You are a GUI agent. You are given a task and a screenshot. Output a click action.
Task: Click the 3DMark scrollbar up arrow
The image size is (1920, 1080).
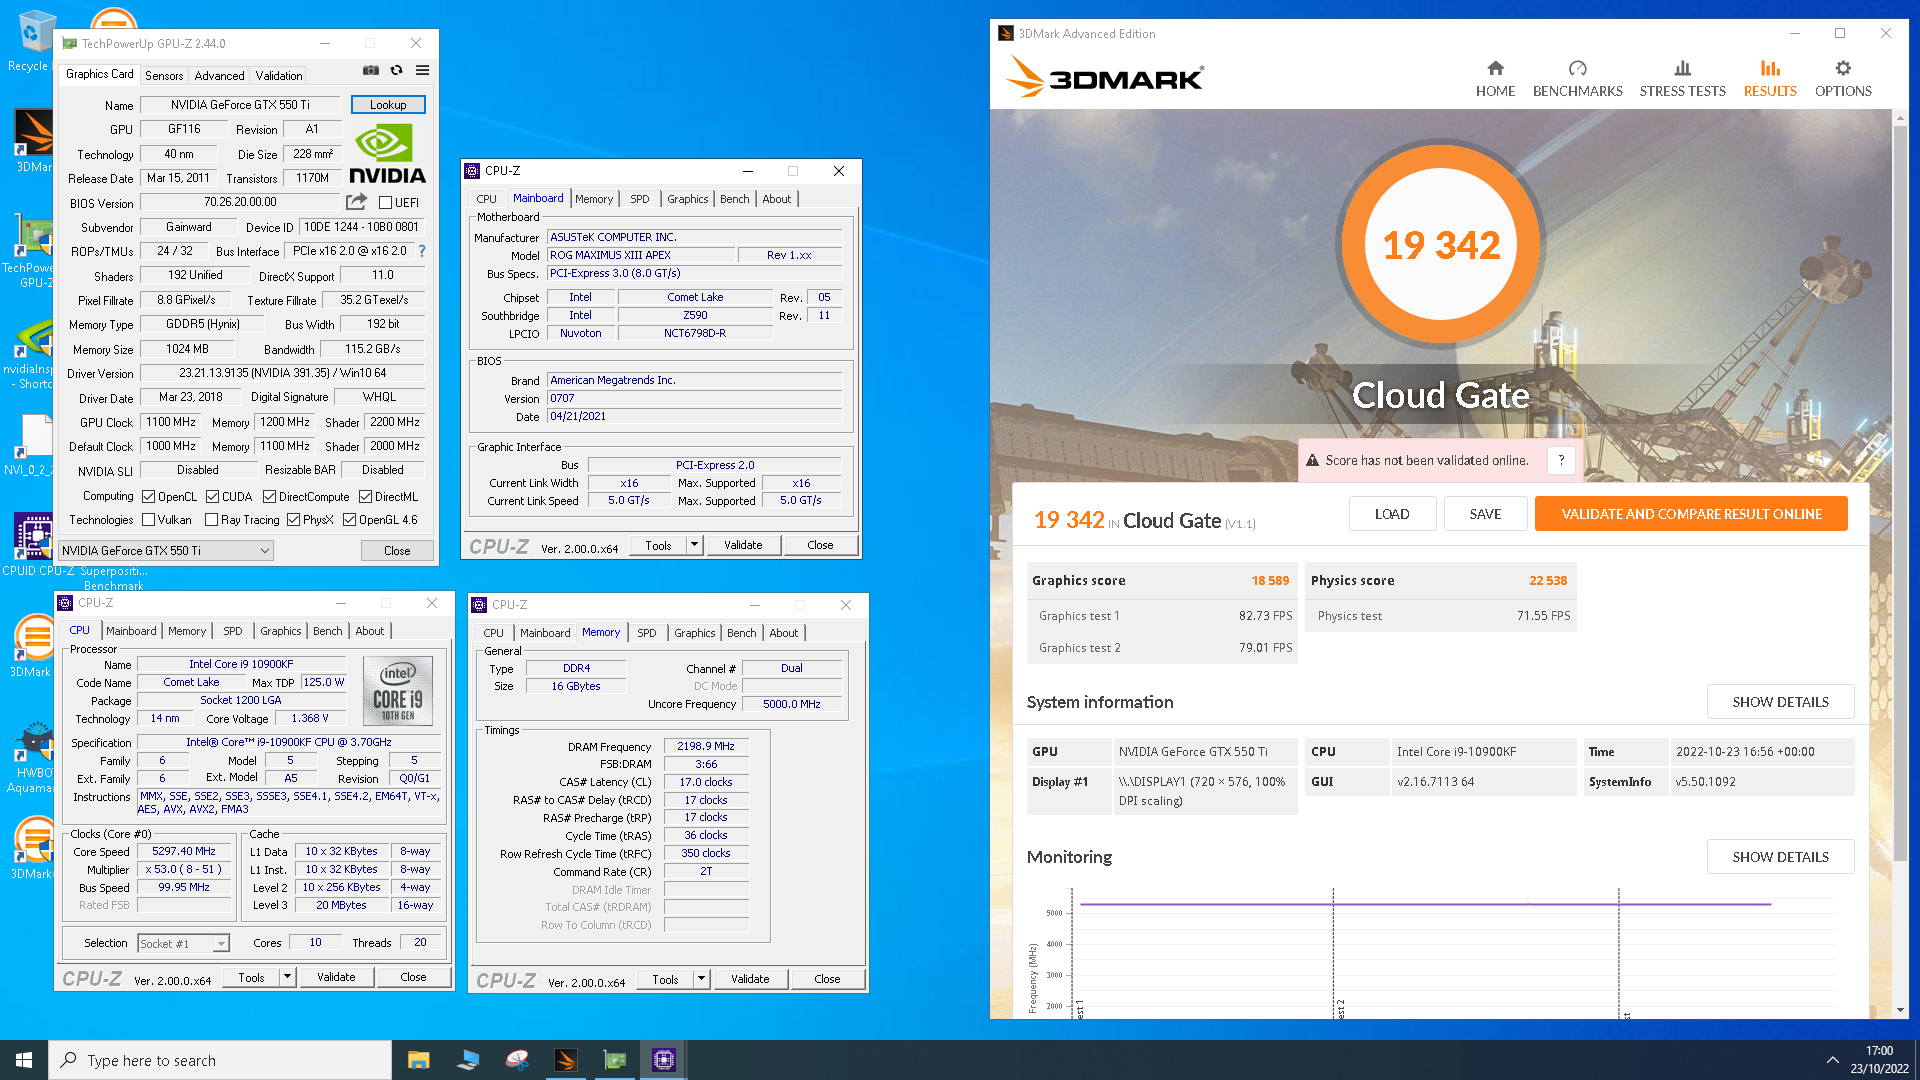1900,117
